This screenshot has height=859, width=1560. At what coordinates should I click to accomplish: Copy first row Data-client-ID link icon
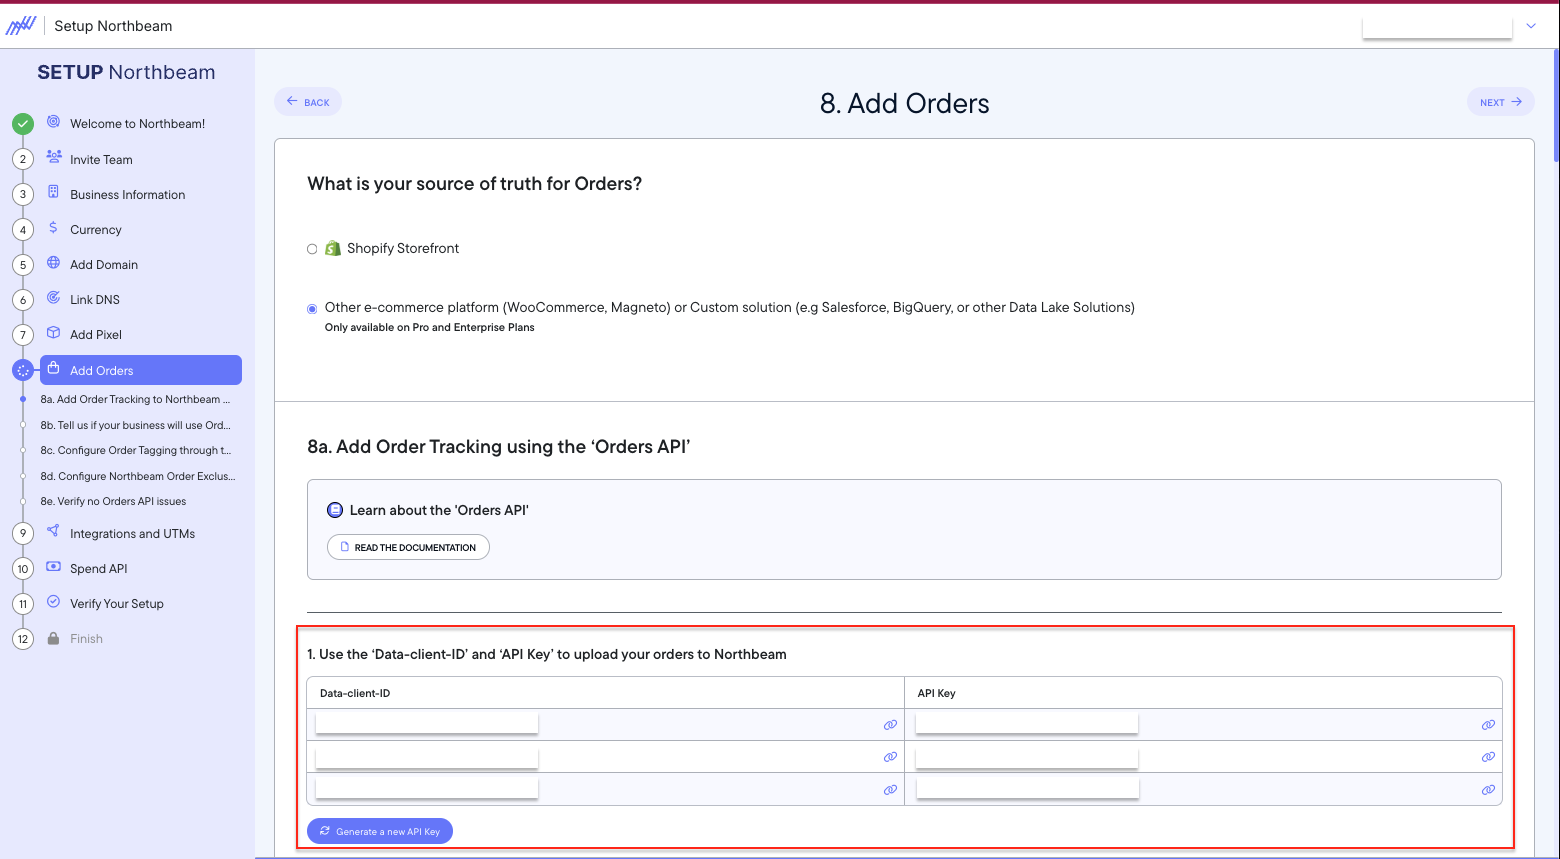pyautogui.click(x=890, y=725)
